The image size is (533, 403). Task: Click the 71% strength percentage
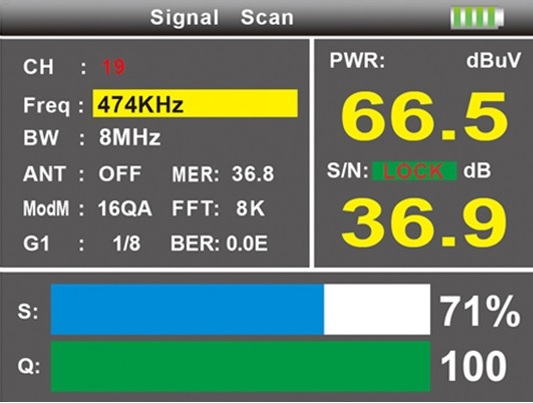click(x=480, y=311)
